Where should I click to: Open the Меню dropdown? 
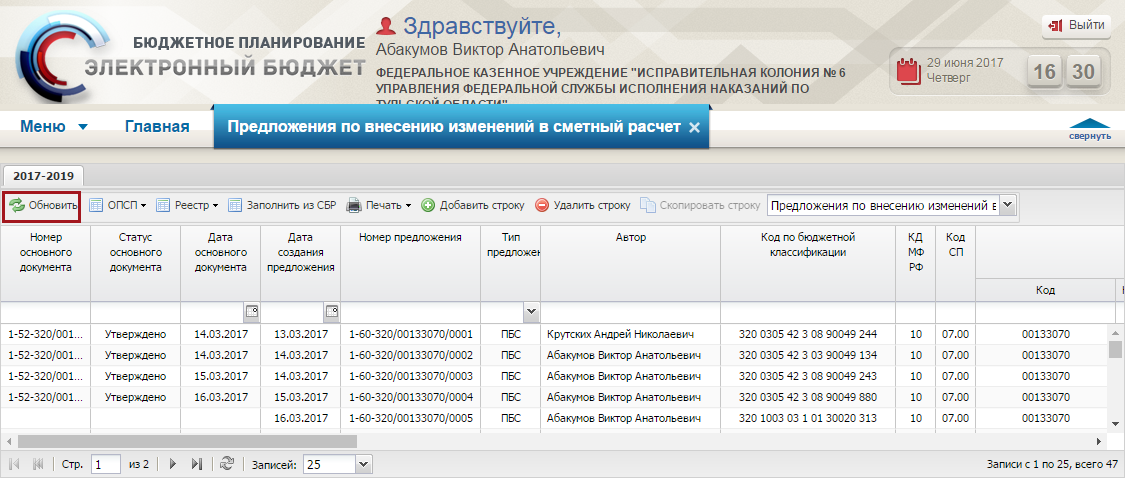tap(54, 126)
